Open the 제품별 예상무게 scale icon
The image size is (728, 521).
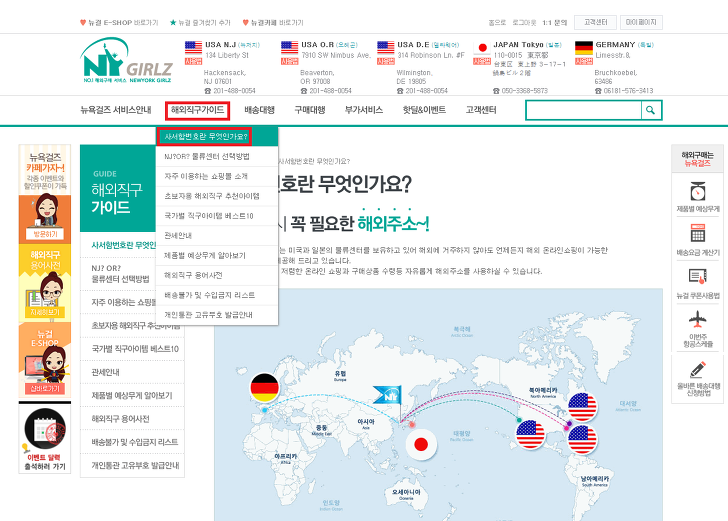tap(697, 191)
